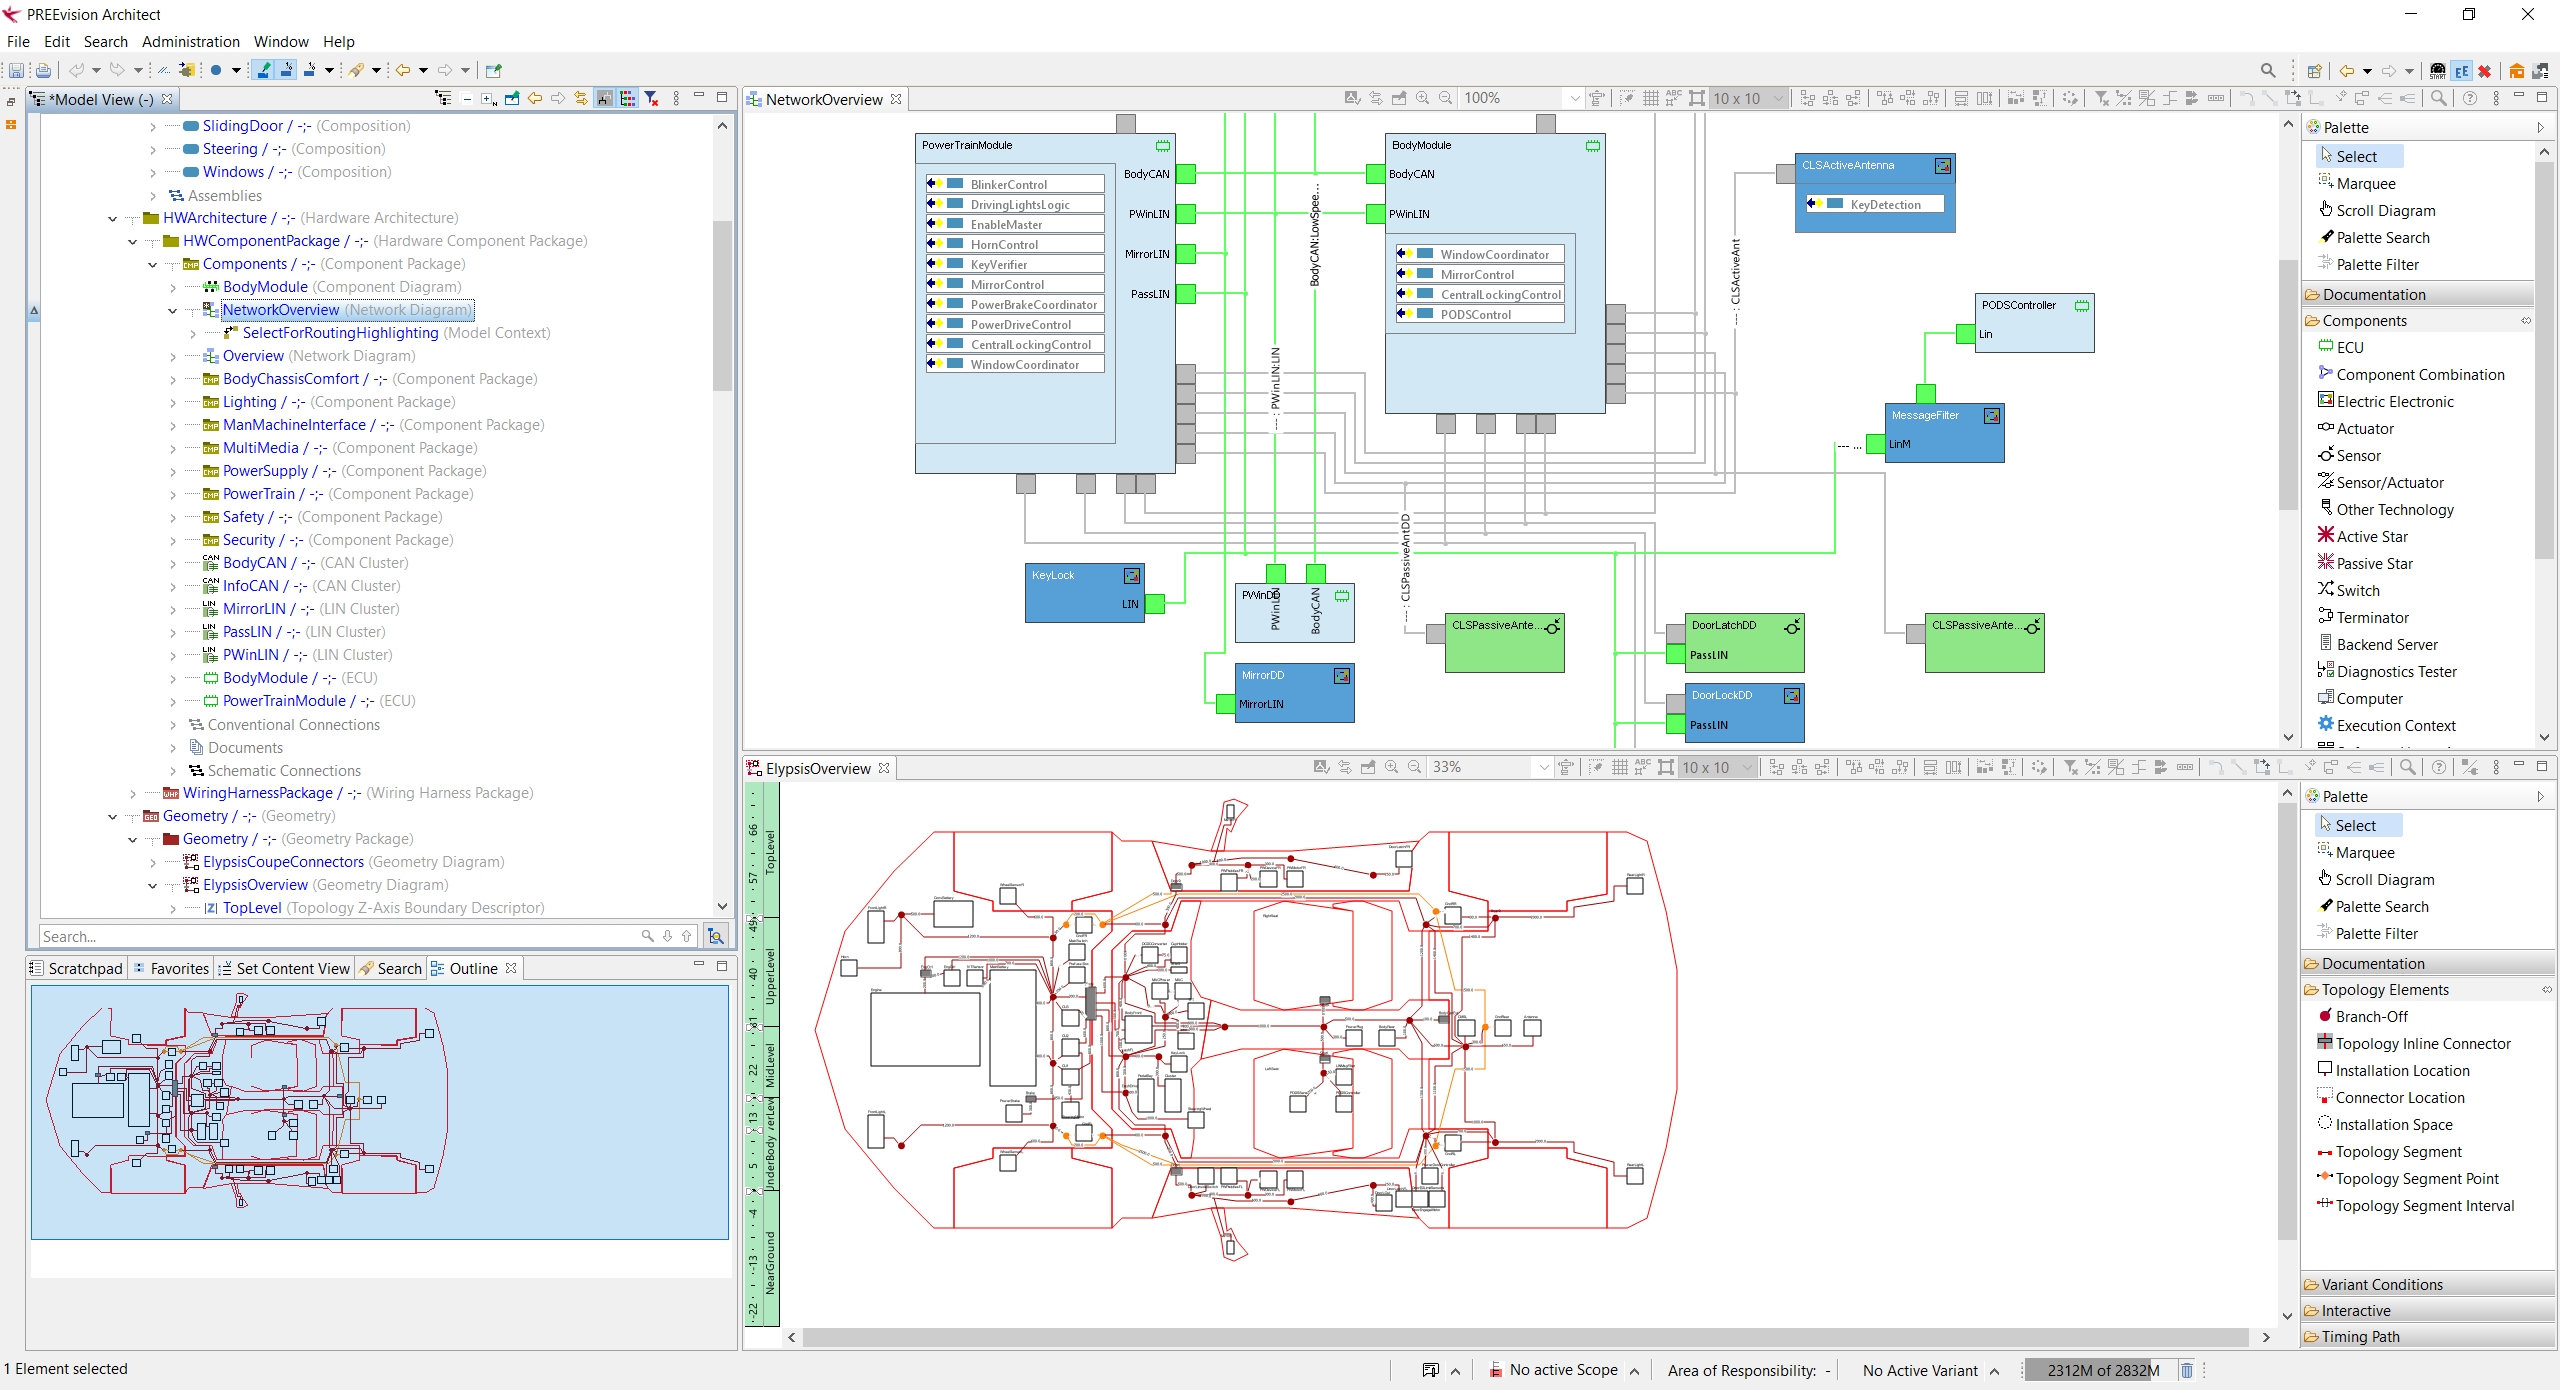The width and height of the screenshot is (2560, 1390).
Task: Click the Save icon in the main toolbar
Action: [16, 70]
